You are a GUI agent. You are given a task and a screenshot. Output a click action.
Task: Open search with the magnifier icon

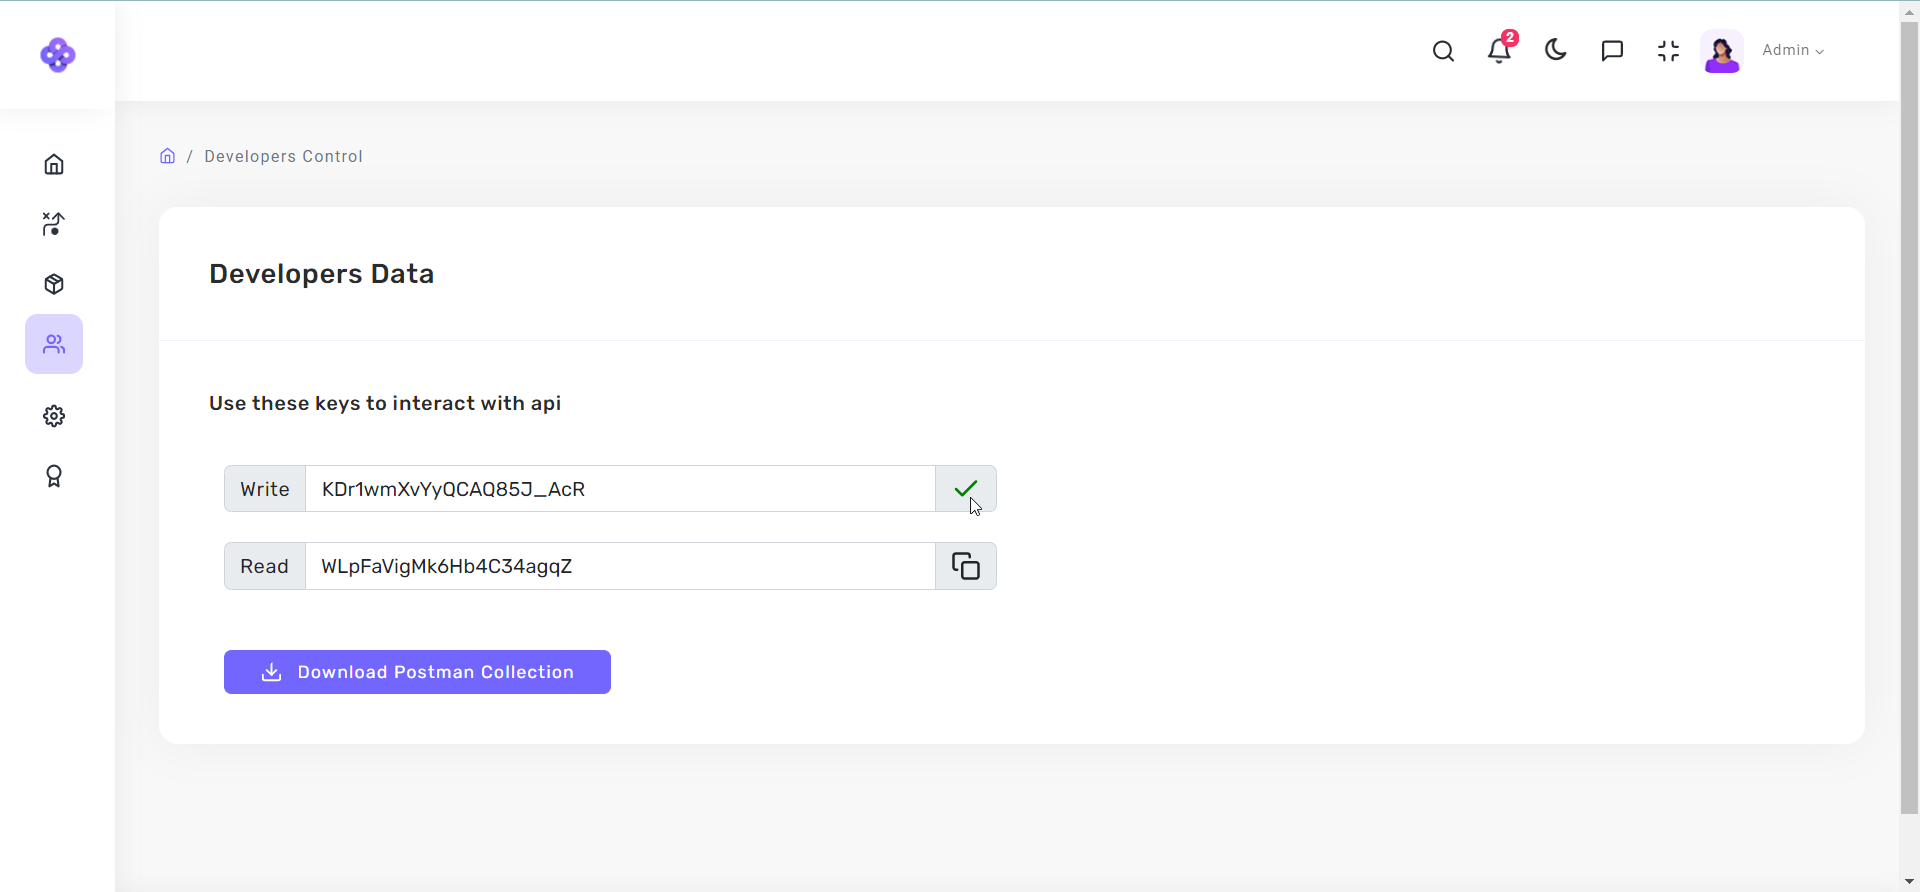coord(1443,51)
